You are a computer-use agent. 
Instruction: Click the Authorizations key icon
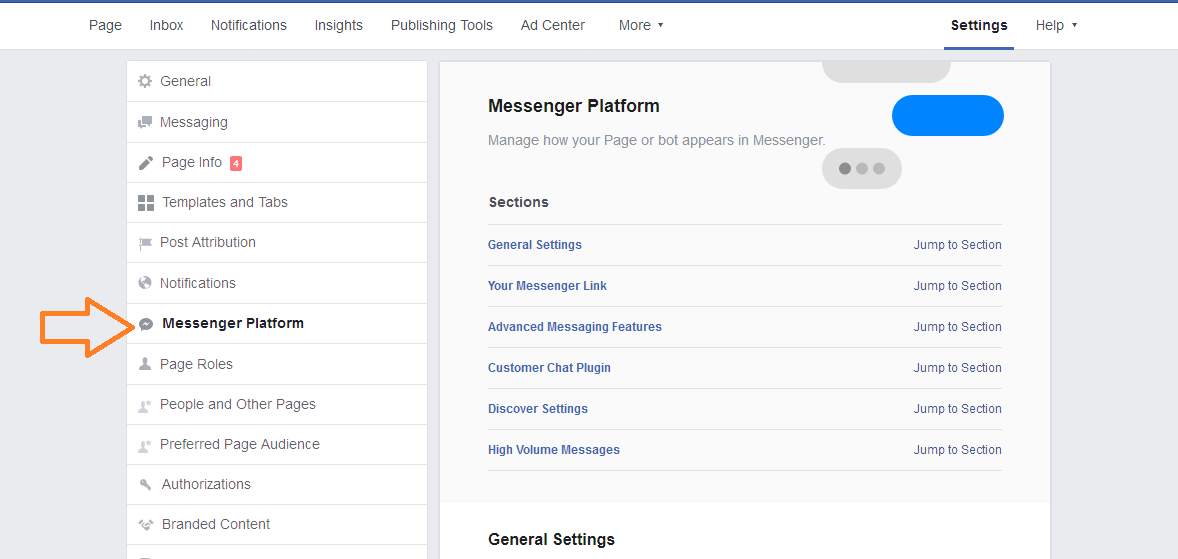pyautogui.click(x=146, y=485)
